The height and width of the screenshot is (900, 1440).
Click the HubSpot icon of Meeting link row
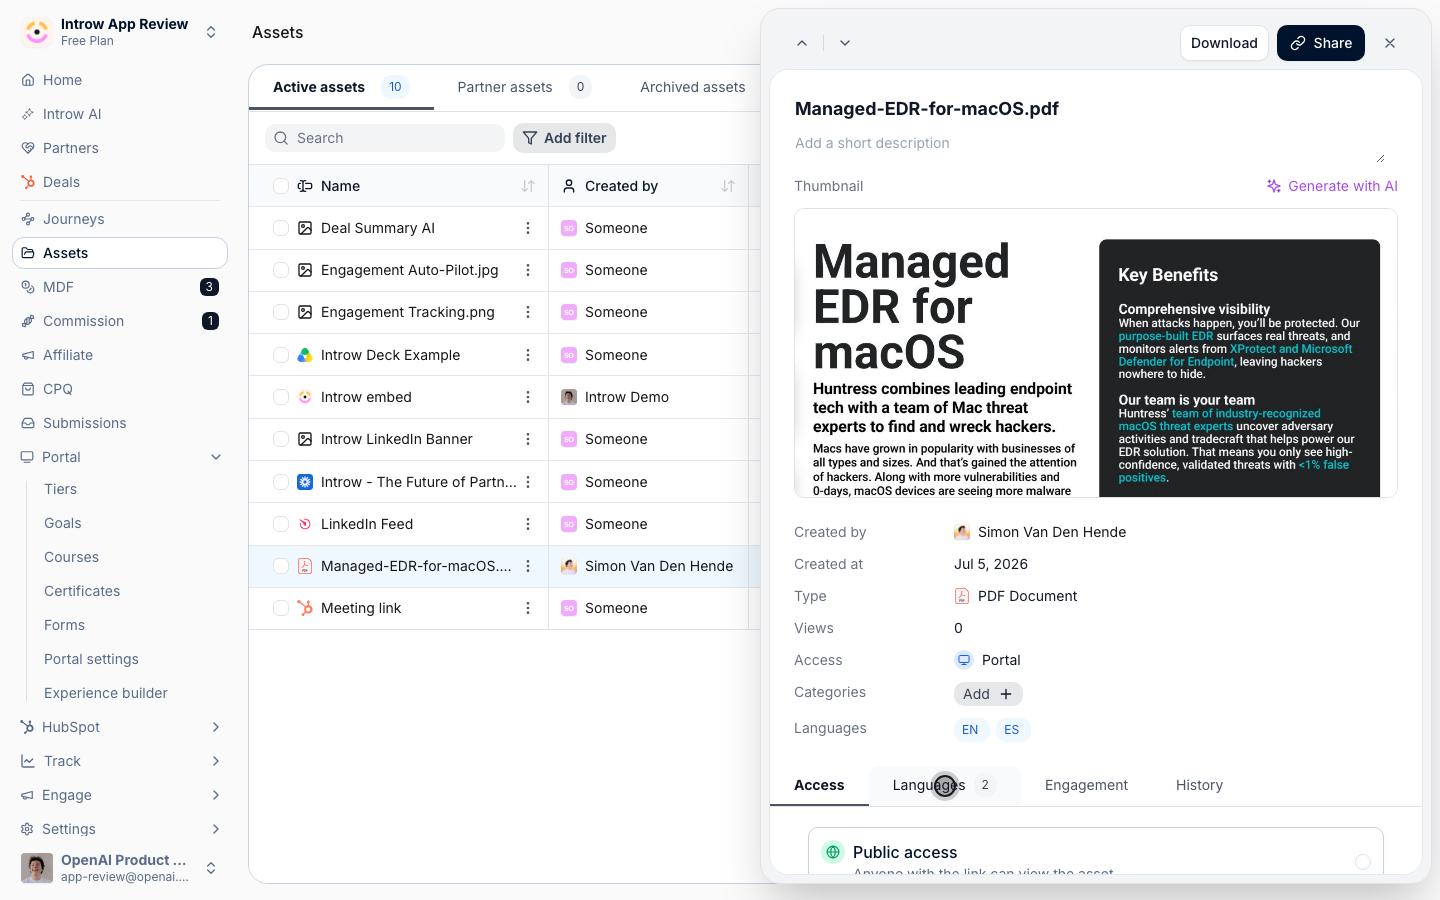tap(305, 608)
